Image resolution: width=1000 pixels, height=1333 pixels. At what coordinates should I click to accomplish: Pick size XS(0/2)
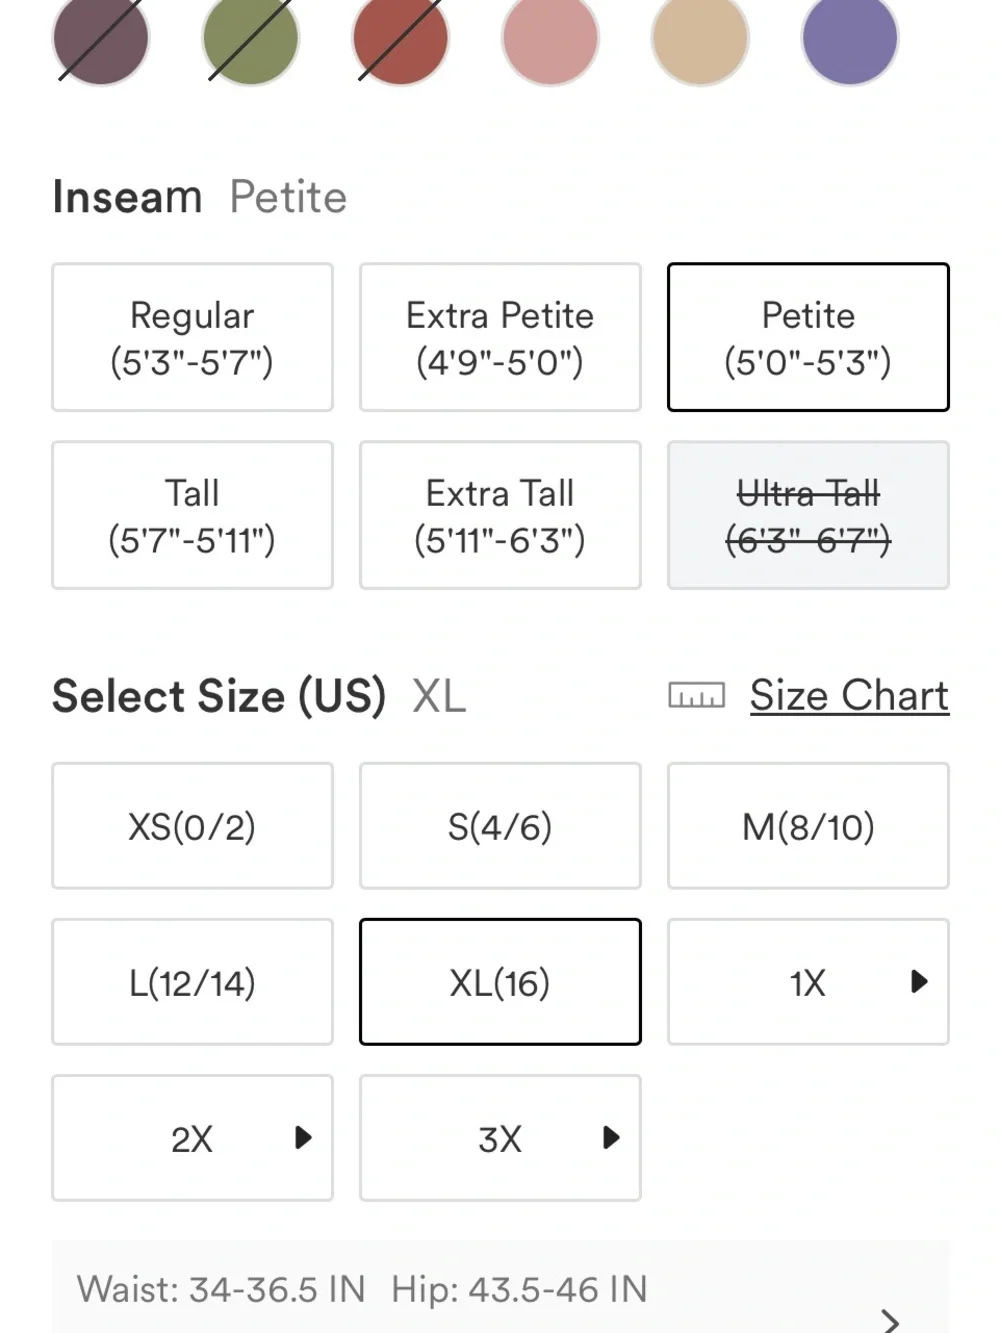pyautogui.click(x=192, y=826)
